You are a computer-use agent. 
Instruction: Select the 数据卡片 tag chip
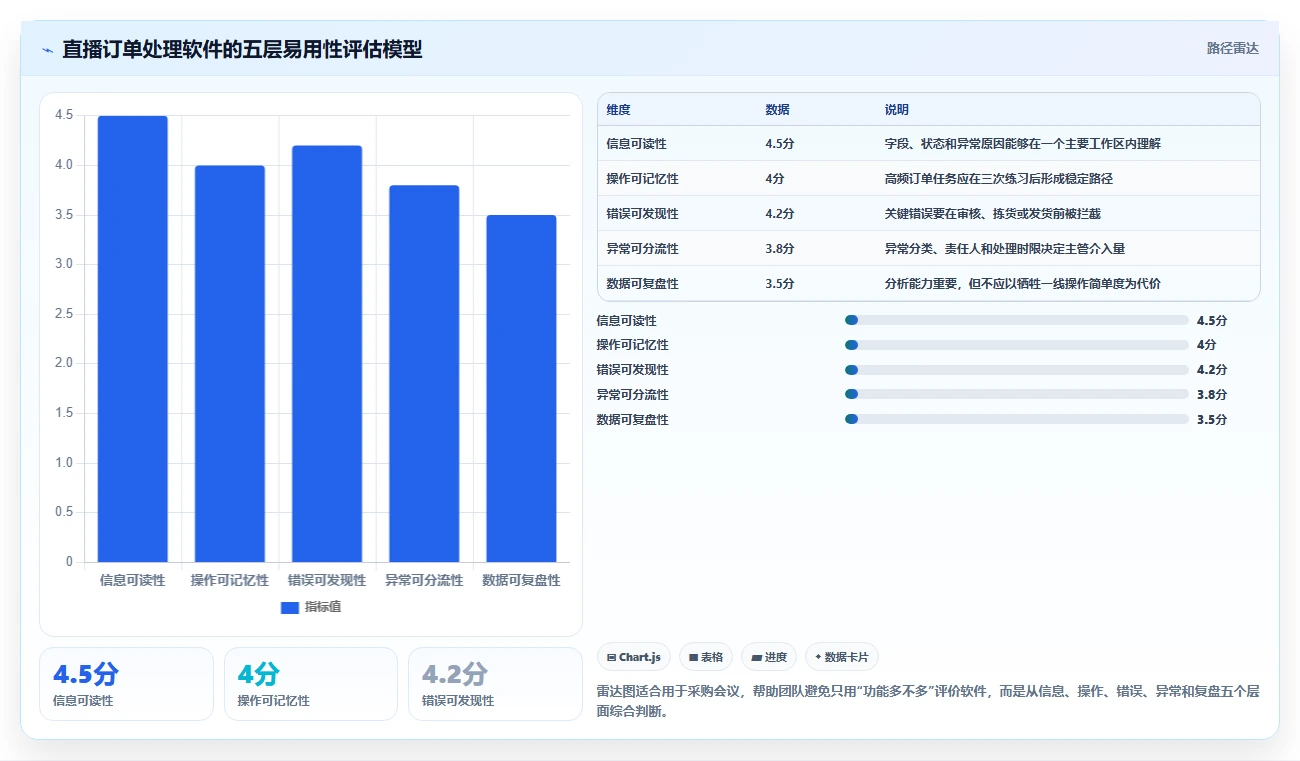[842, 657]
